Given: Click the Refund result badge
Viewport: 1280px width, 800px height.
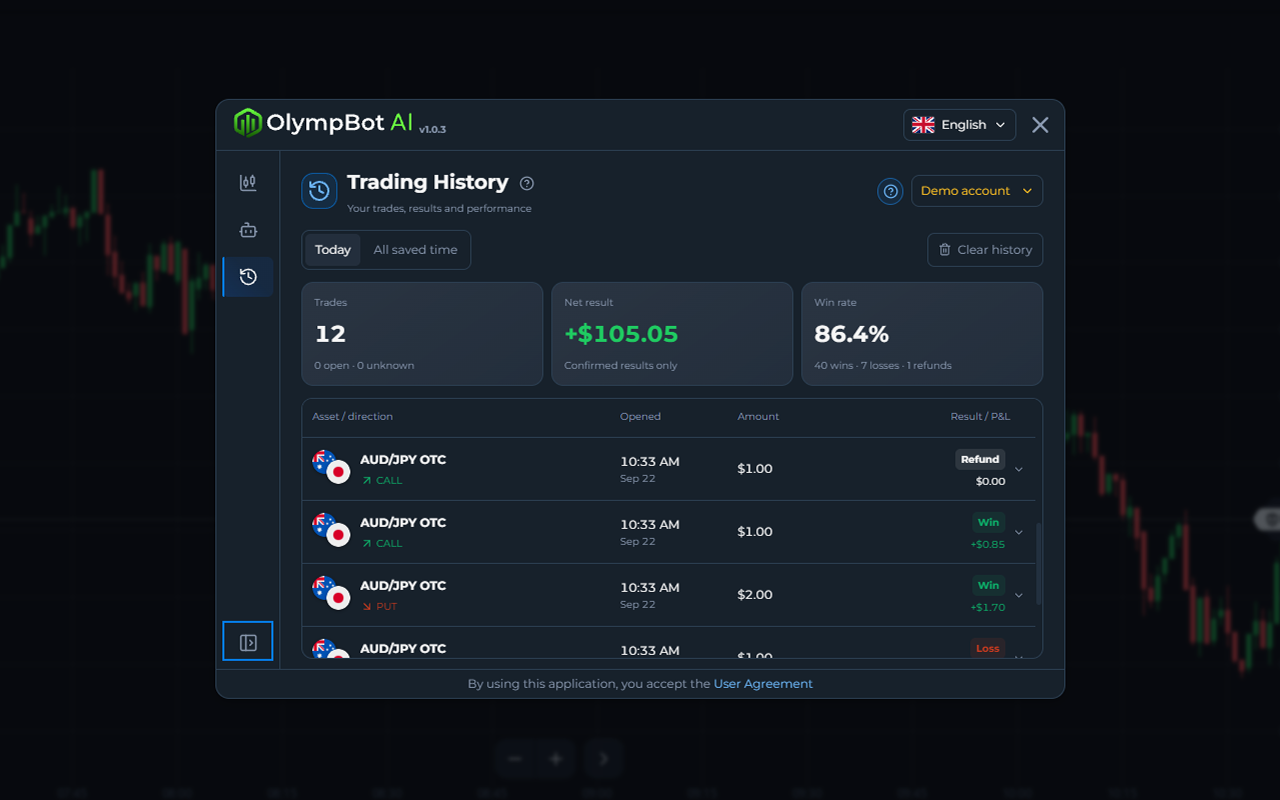Looking at the screenshot, I should (x=980, y=460).
